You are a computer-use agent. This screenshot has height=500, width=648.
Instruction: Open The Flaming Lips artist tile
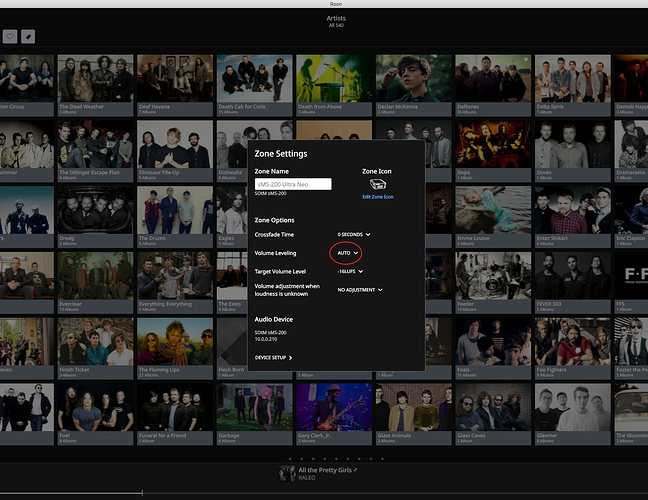(175, 348)
